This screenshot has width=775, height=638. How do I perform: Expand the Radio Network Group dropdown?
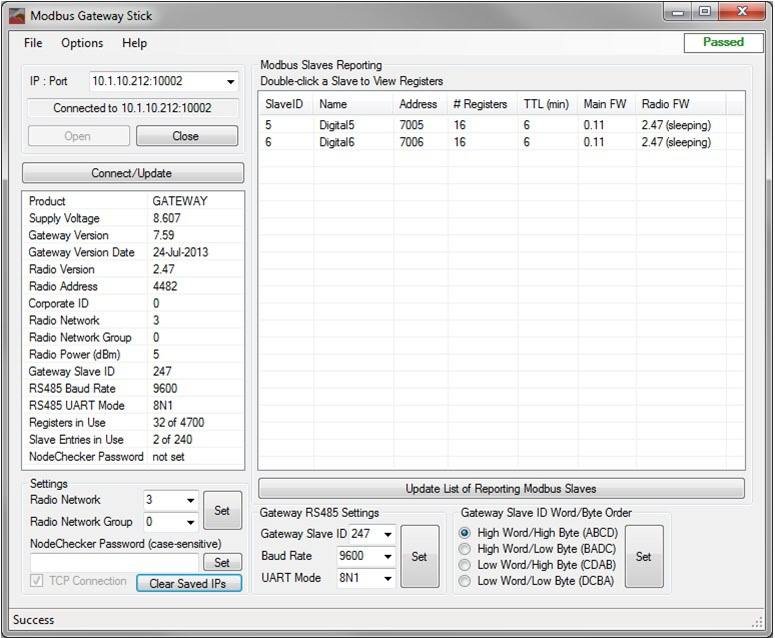point(190,522)
